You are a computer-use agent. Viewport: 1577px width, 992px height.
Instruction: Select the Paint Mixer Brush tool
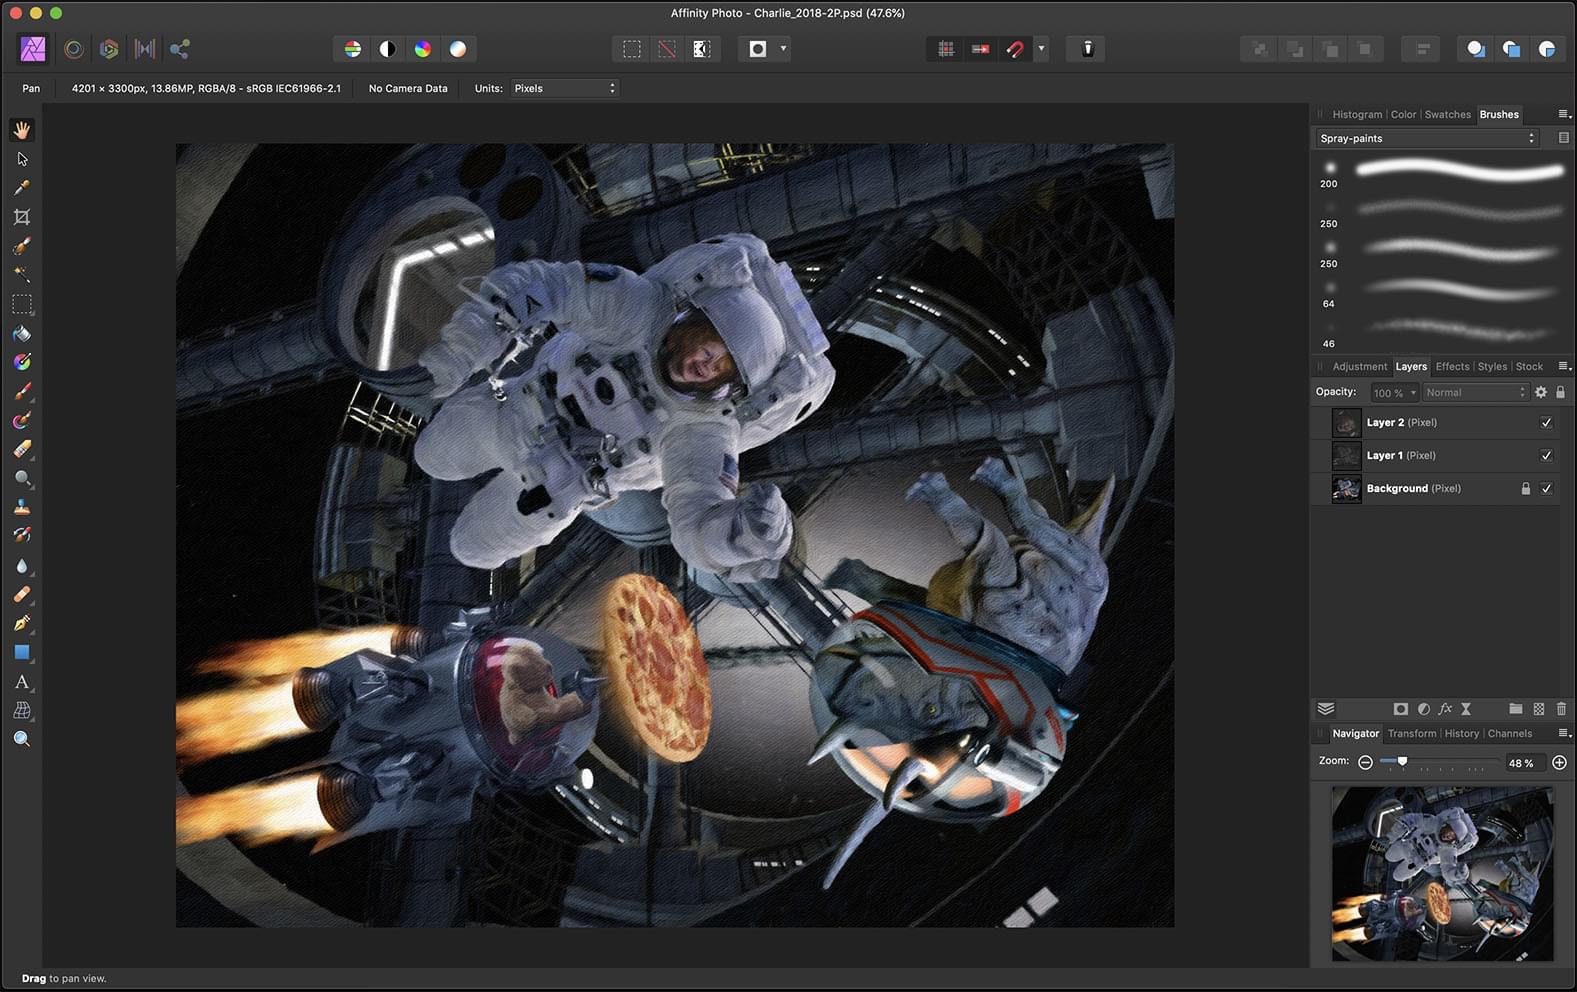coord(22,420)
